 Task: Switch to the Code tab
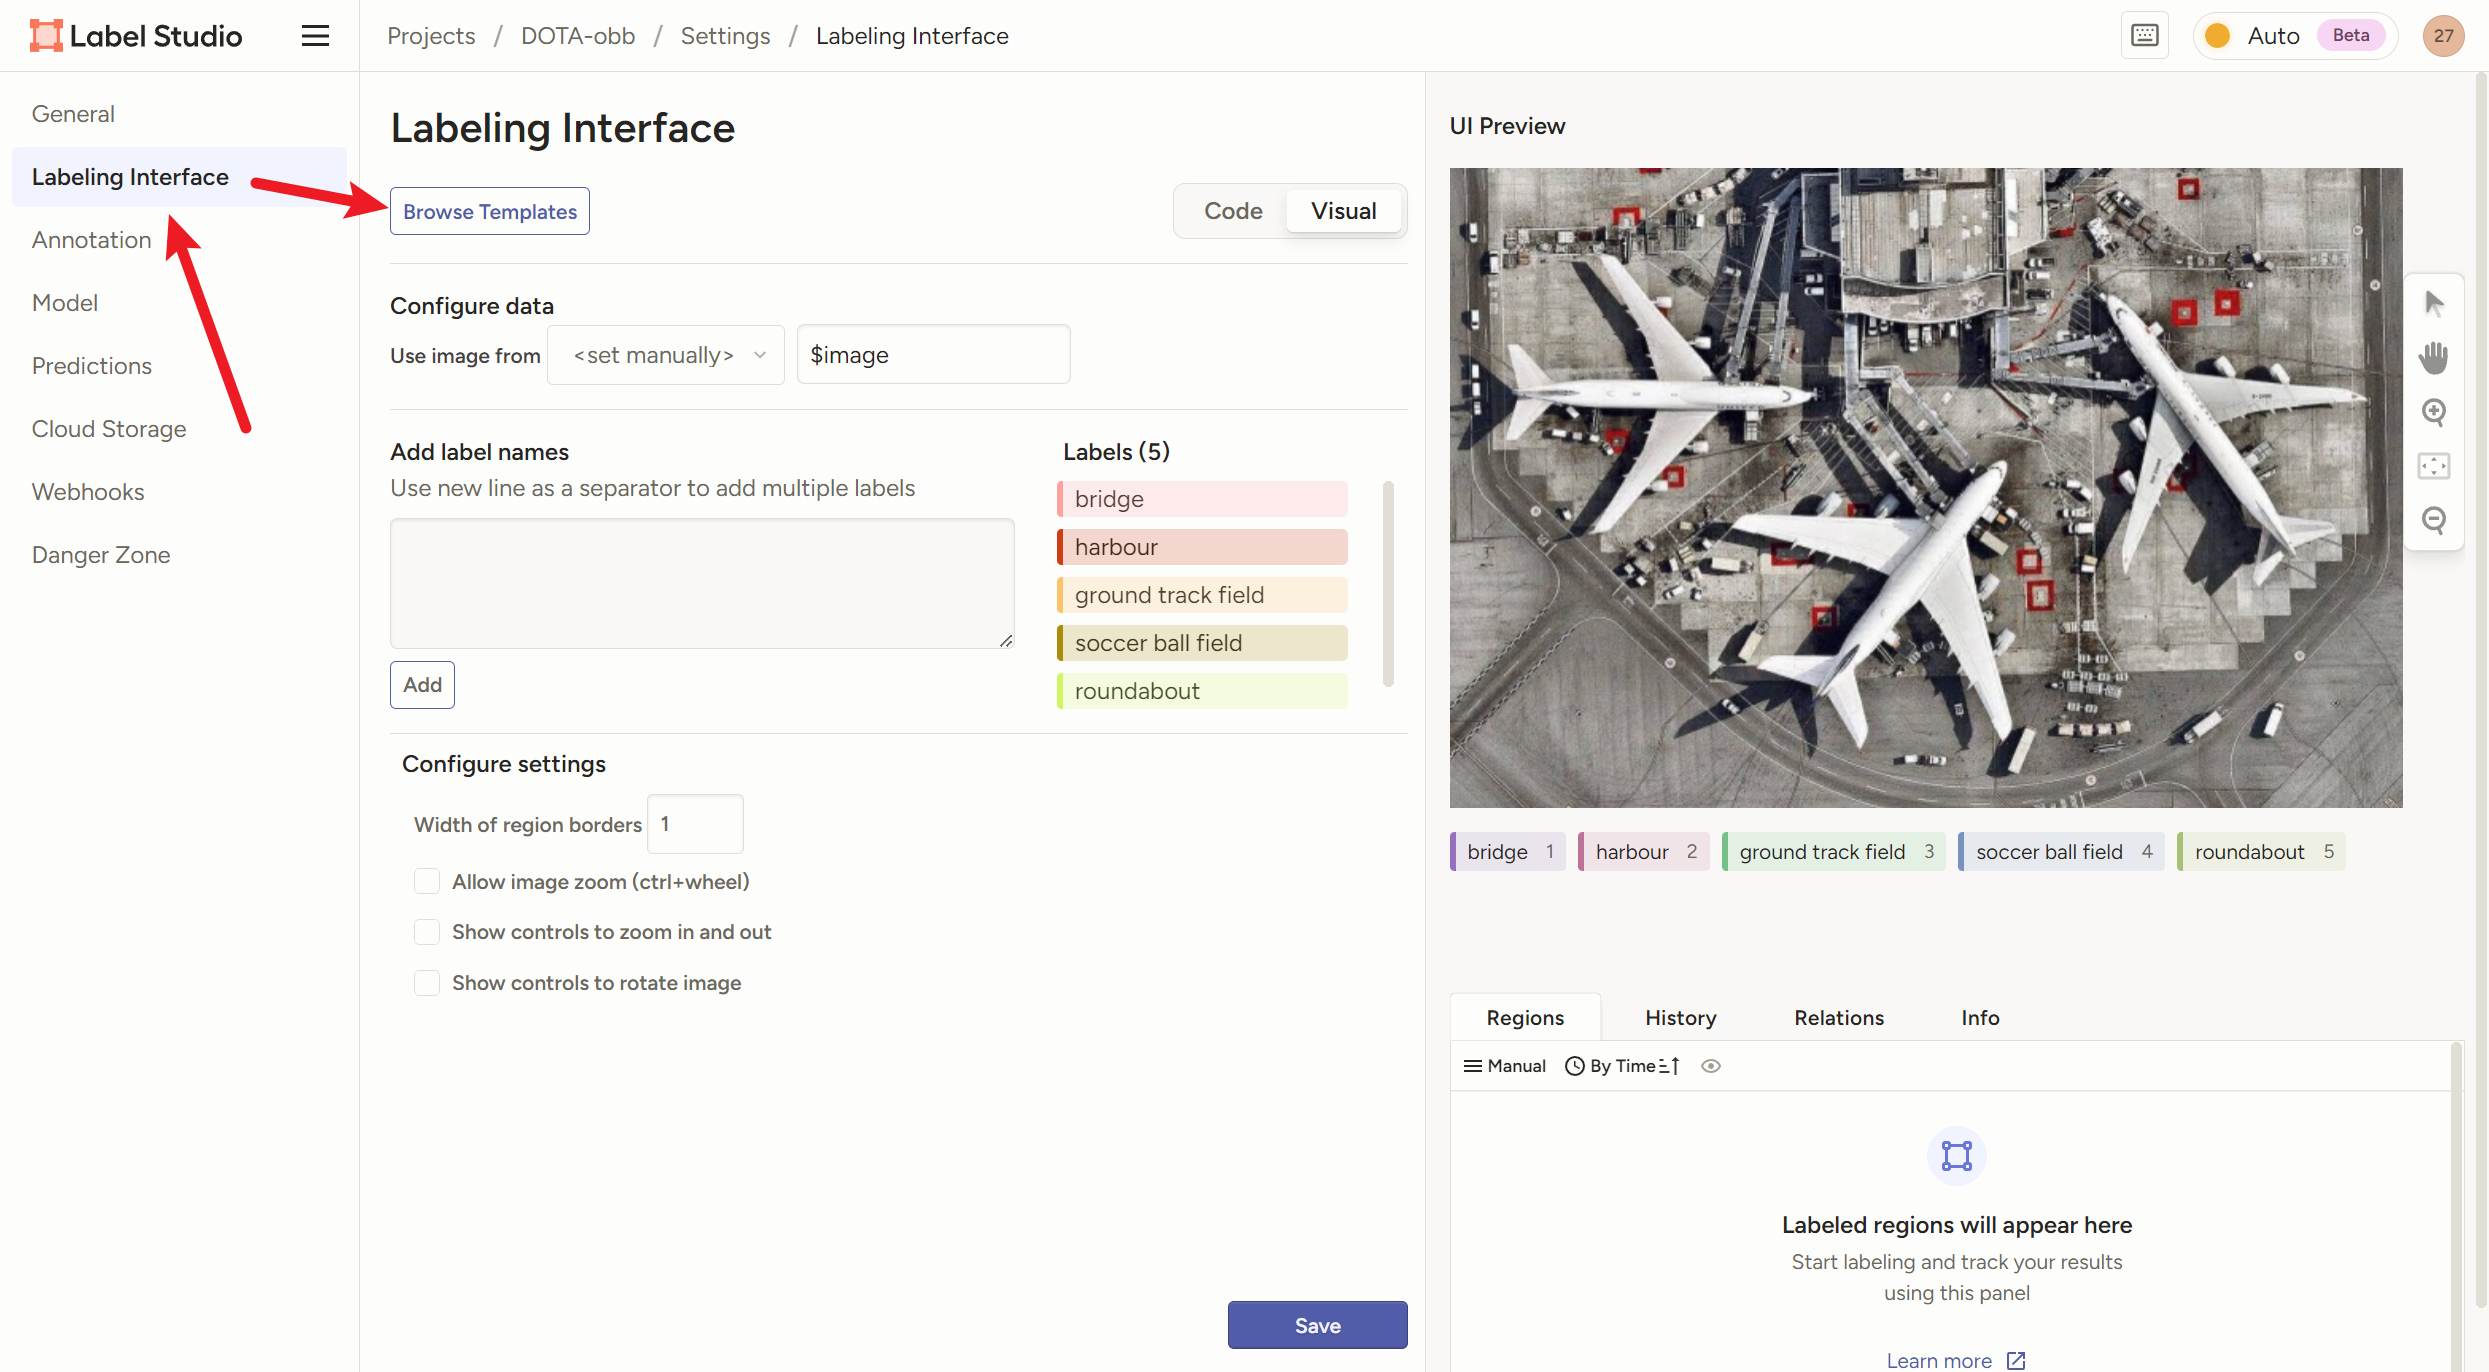[x=1232, y=211]
